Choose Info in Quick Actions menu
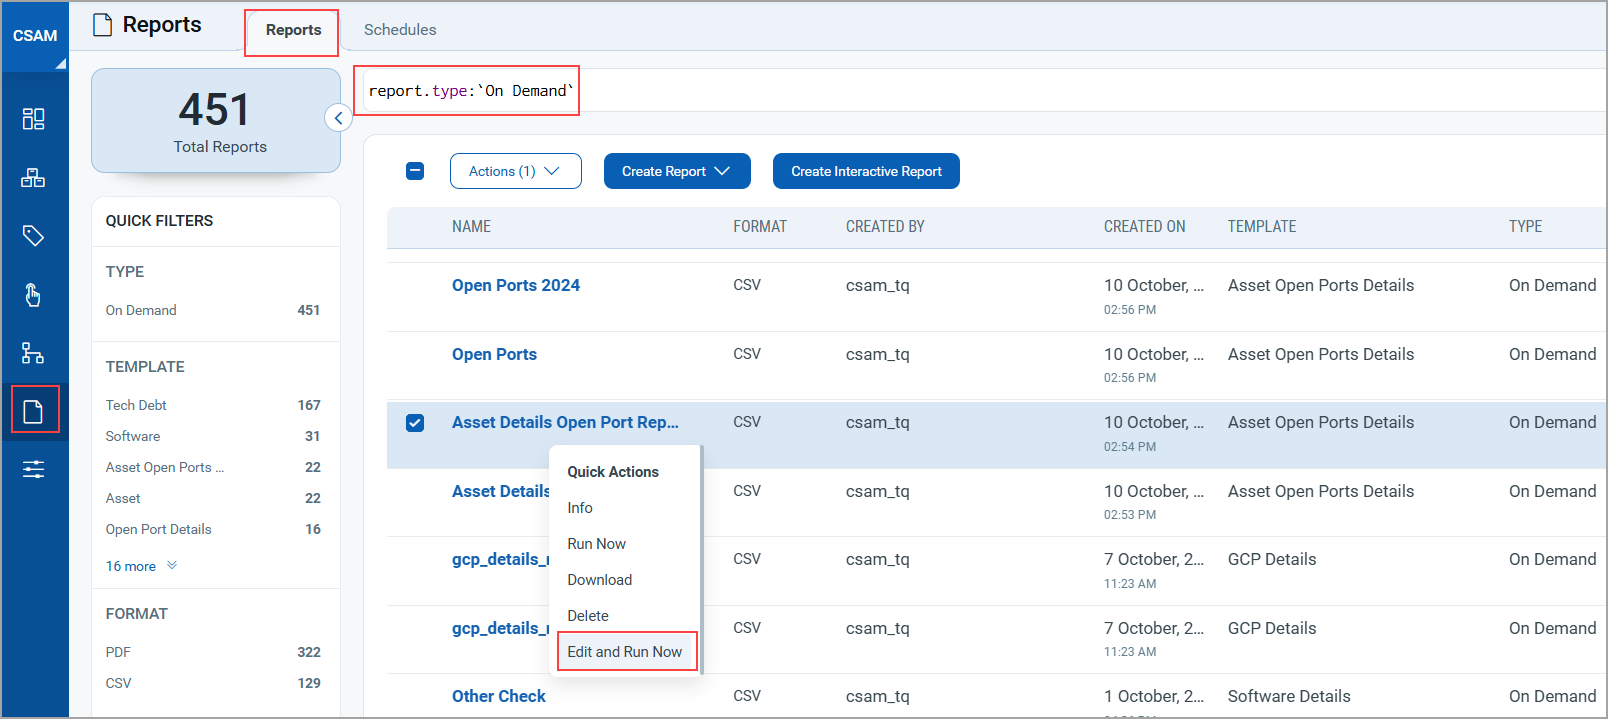The height and width of the screenshot is (719, 1608). 580,508
